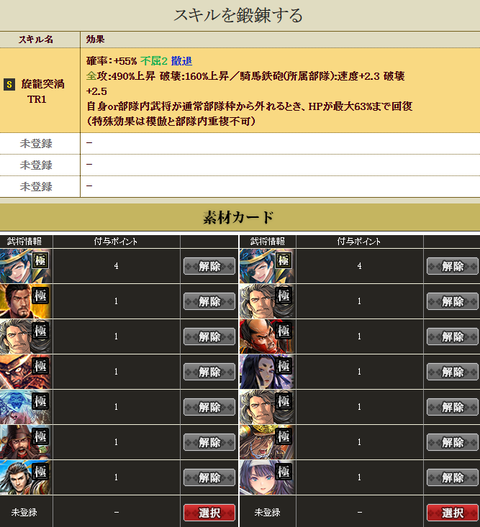Click the スキルを鍛錬する page title
This screenshot has width=480, height=527.
point(238,15)
